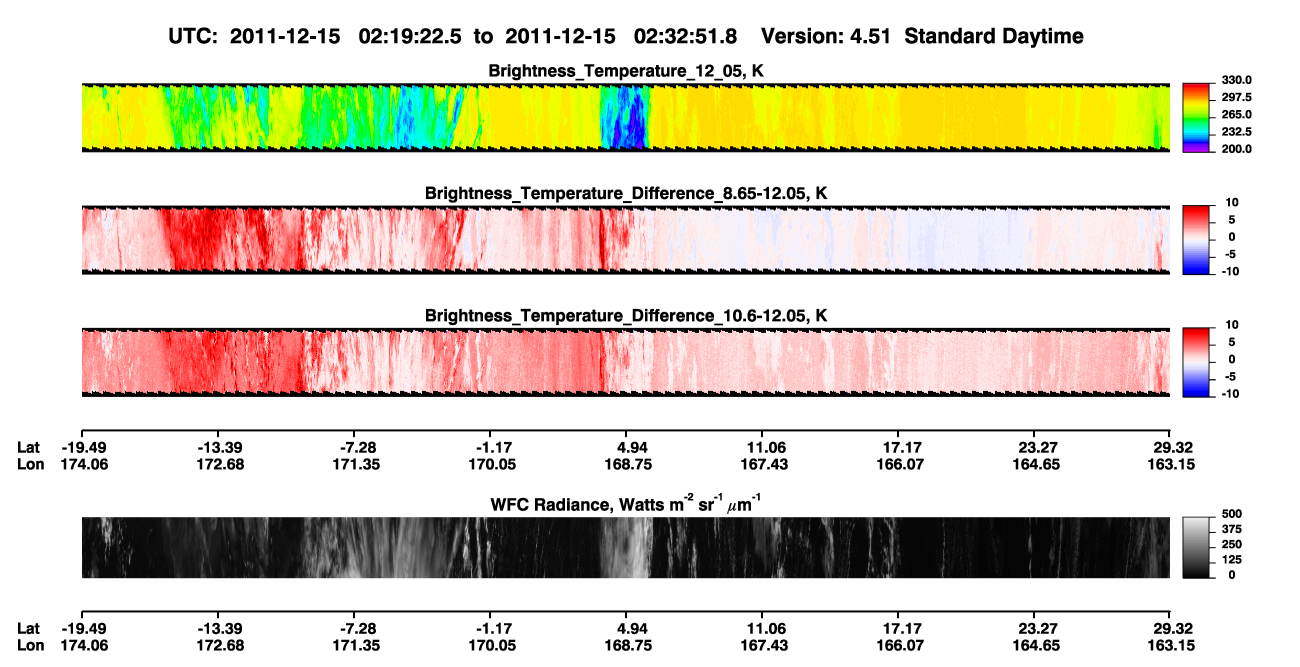
Task: Click the 125 label on WFC color bar
Action: tap(1230, 560)
